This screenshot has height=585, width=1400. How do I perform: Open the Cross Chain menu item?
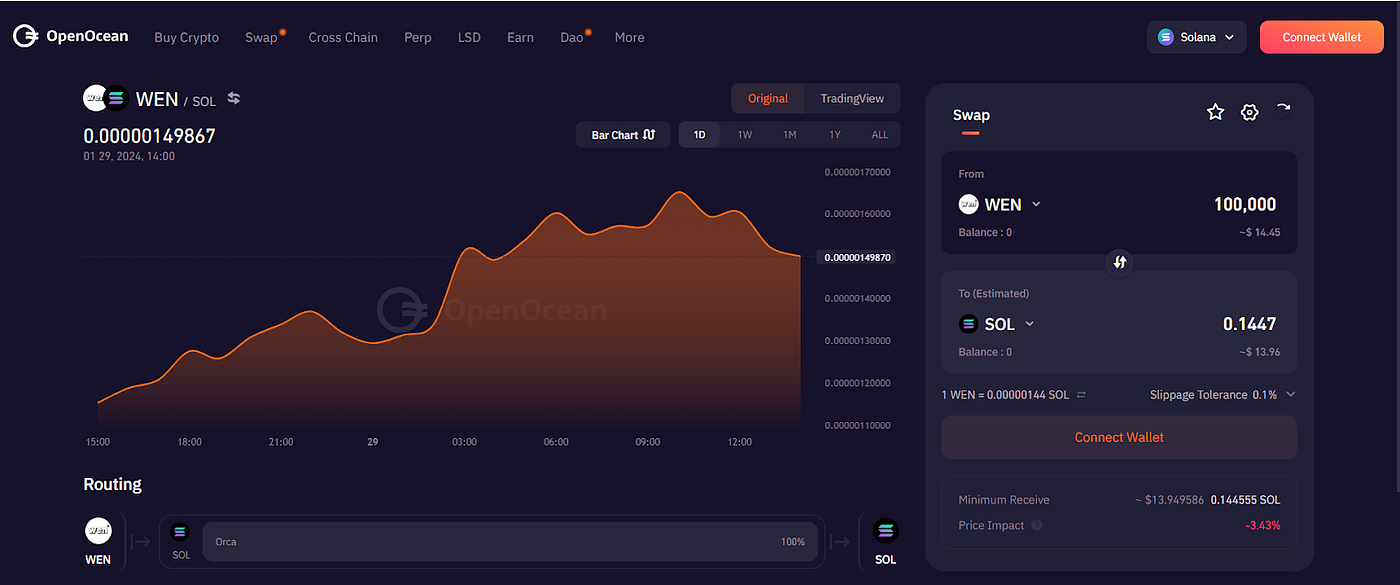[x=343, y=37]
